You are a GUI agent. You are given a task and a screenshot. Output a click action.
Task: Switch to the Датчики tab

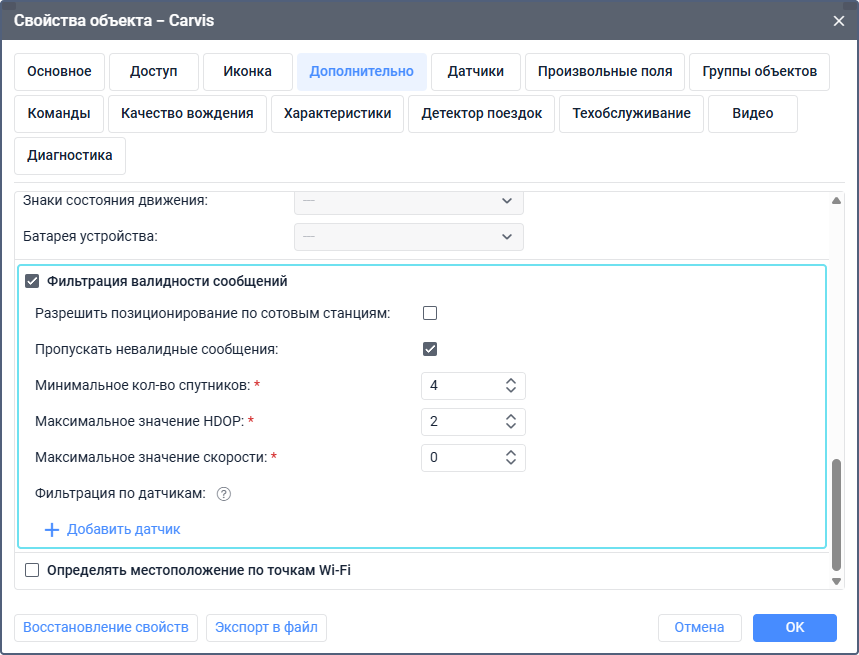475,72
